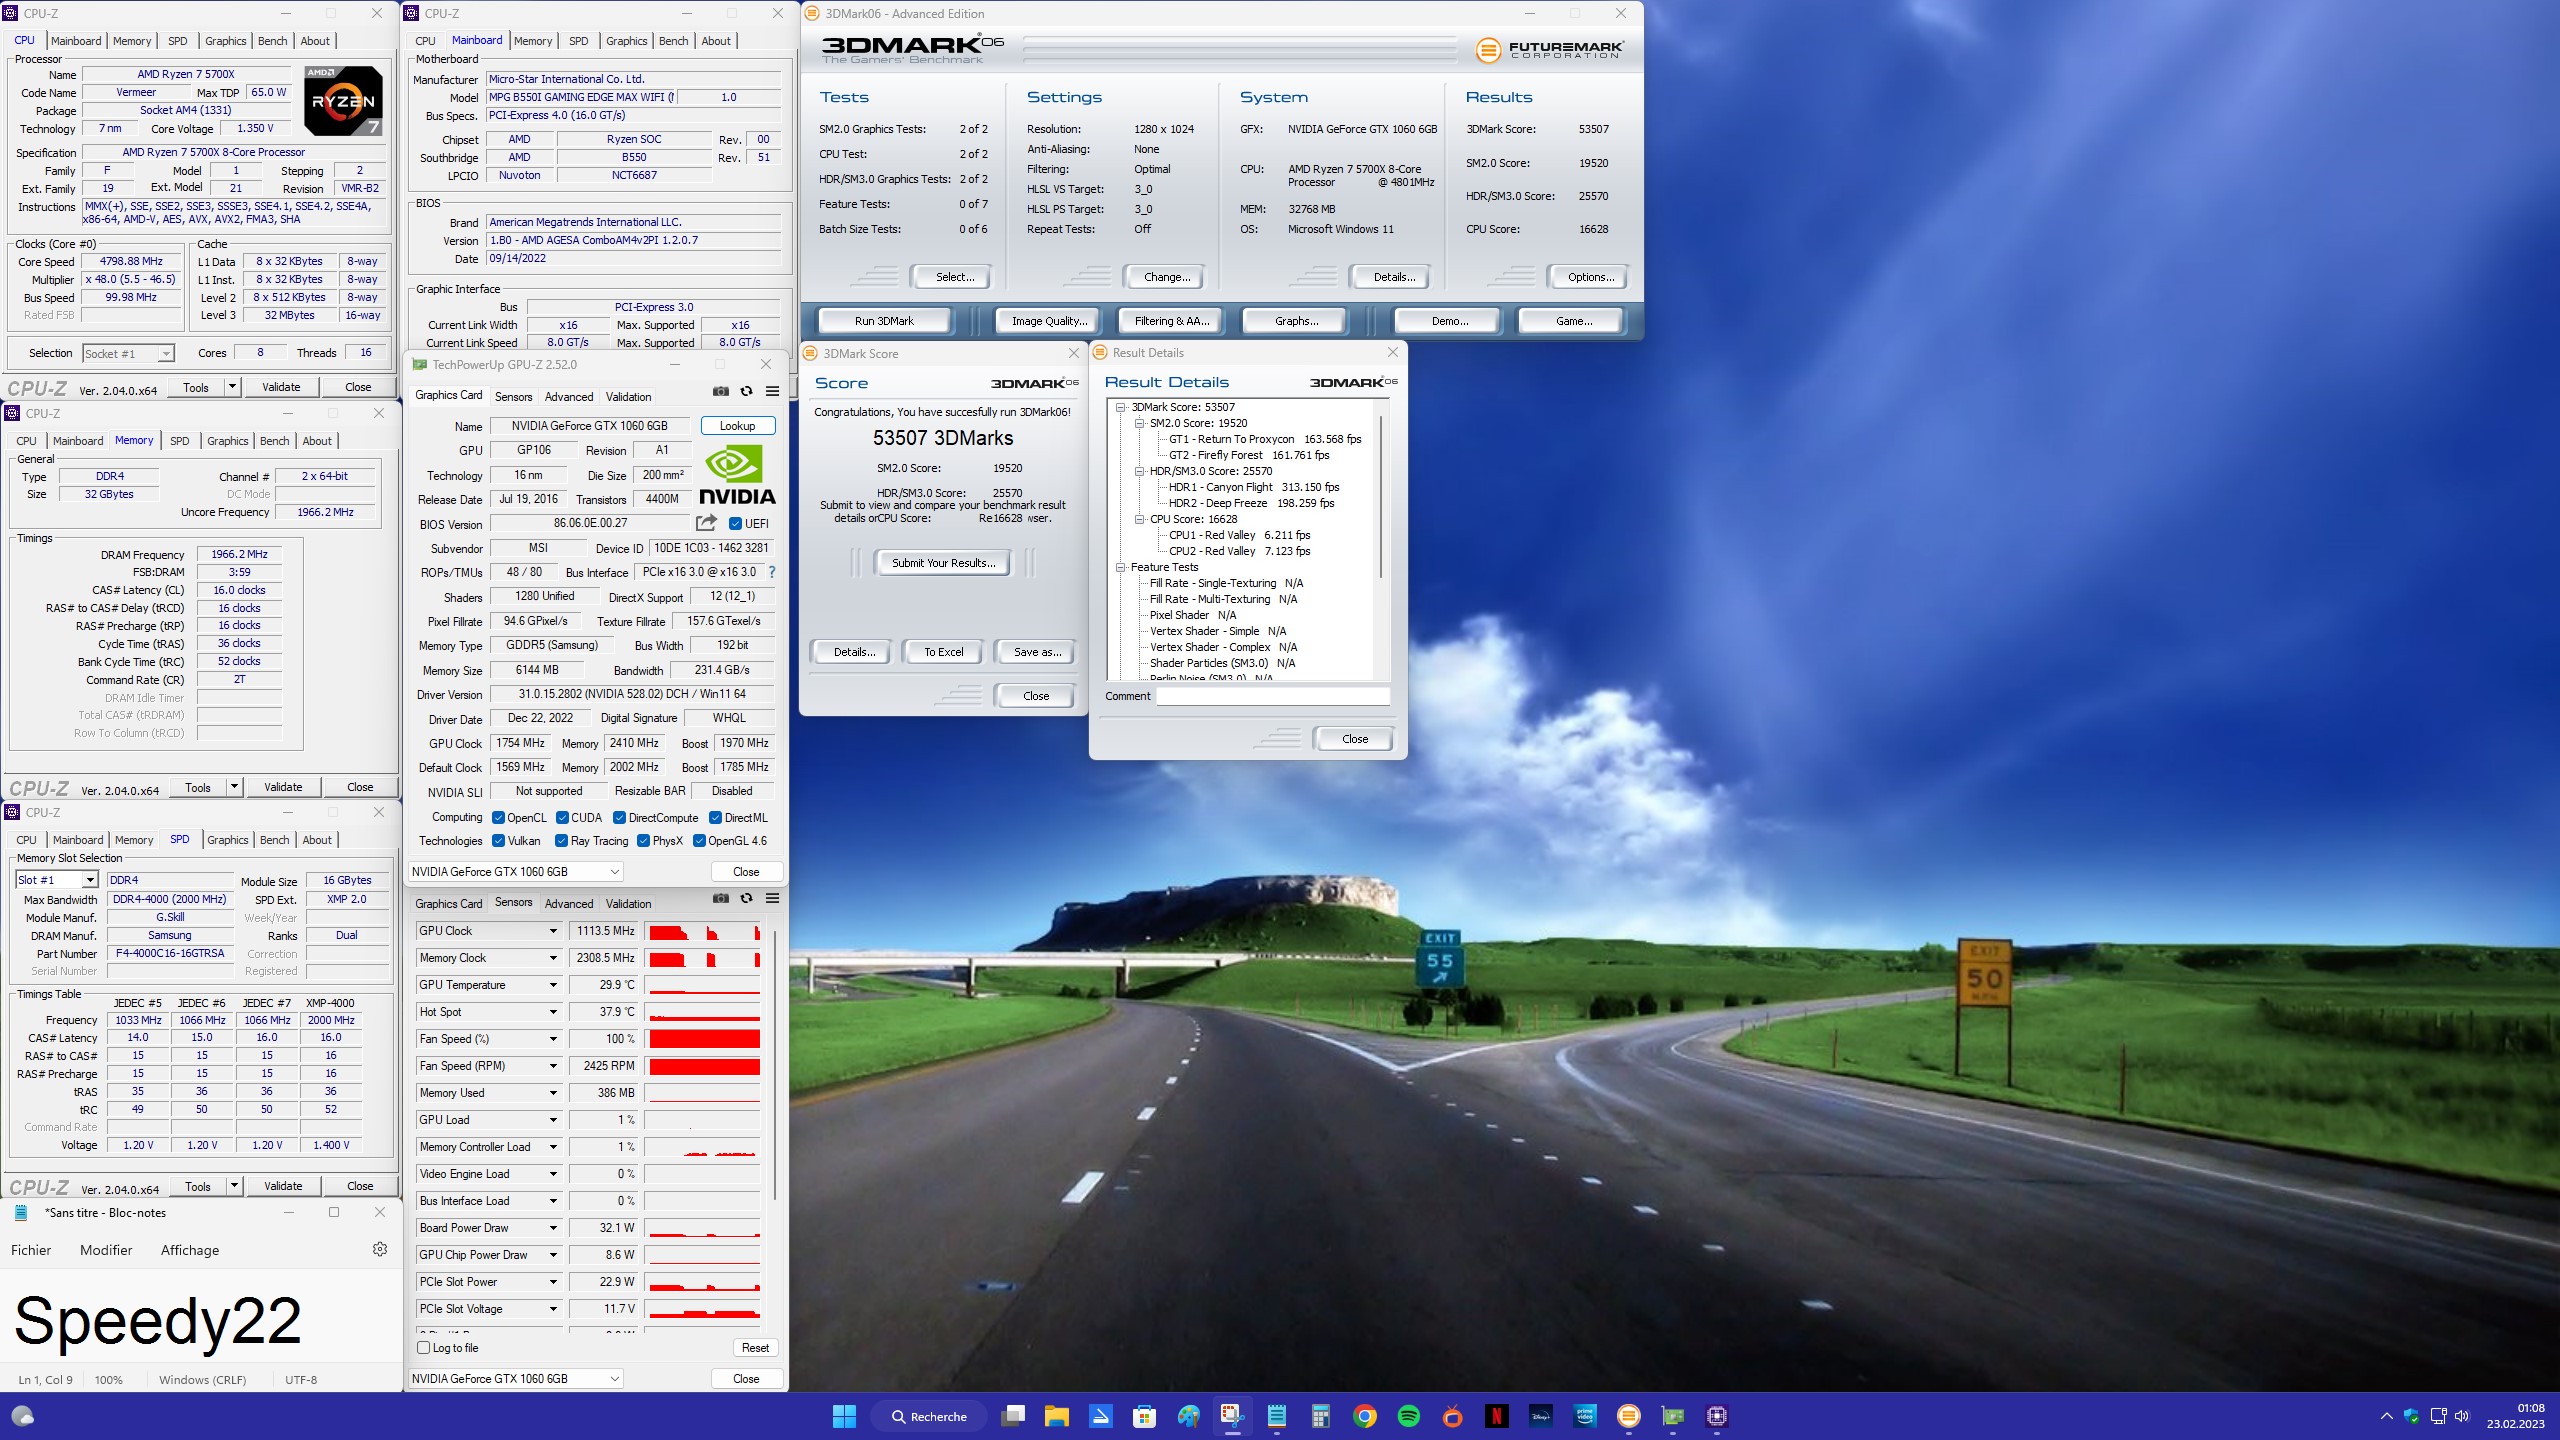Open Calculator from the taskbar
This screenshot has width=2560, height=1440.
[1321, 1416]
